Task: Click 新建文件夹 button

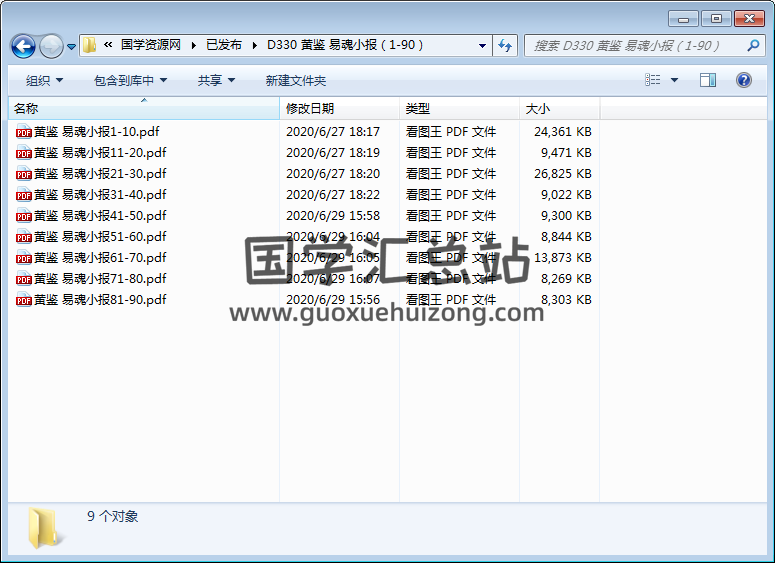Action: [296, 80]
